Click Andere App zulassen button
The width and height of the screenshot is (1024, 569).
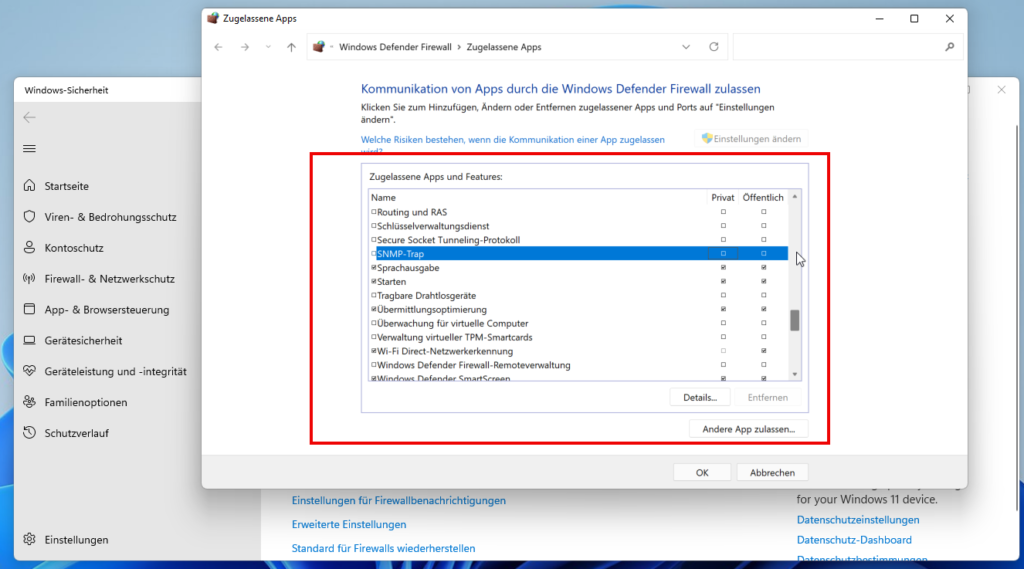(748, 429)
